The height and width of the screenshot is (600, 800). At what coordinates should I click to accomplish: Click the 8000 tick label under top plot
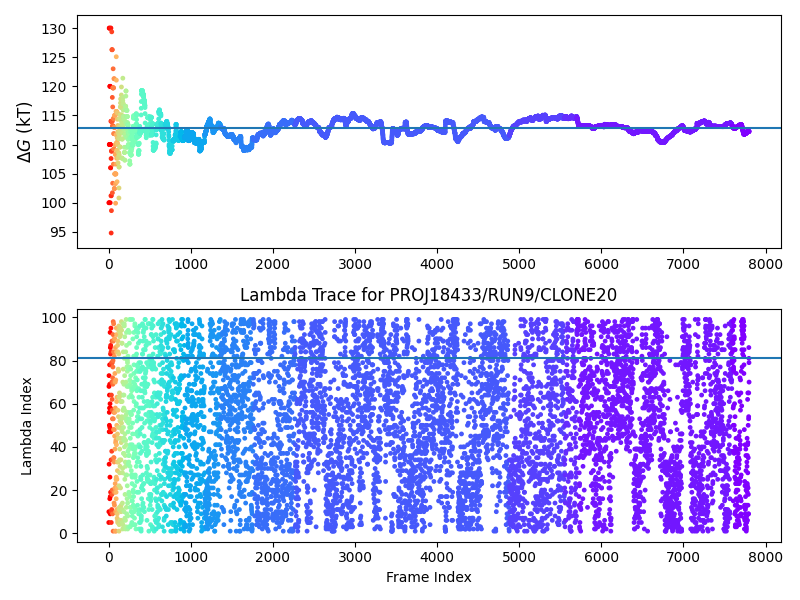tap(765, 265)
